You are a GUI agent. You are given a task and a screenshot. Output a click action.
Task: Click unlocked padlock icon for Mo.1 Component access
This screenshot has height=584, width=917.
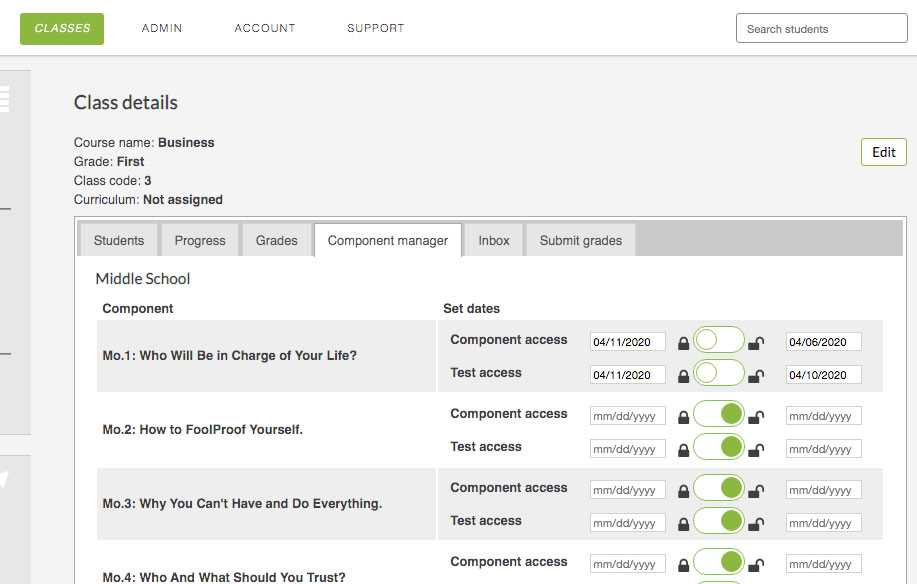click(756, 343)
